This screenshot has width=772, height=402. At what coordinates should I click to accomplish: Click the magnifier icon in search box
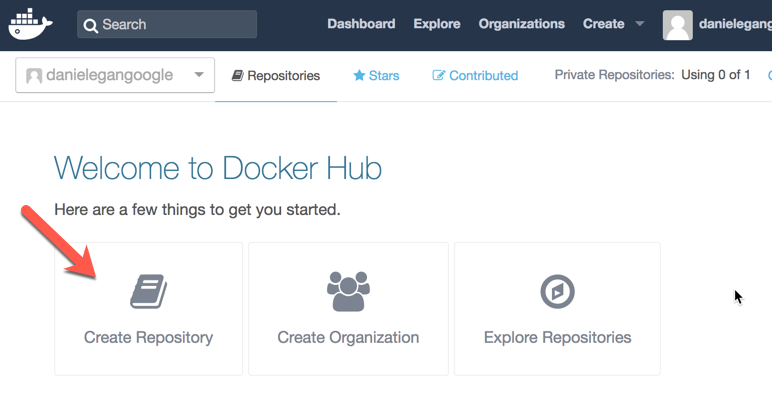click(x=91, y=25)
